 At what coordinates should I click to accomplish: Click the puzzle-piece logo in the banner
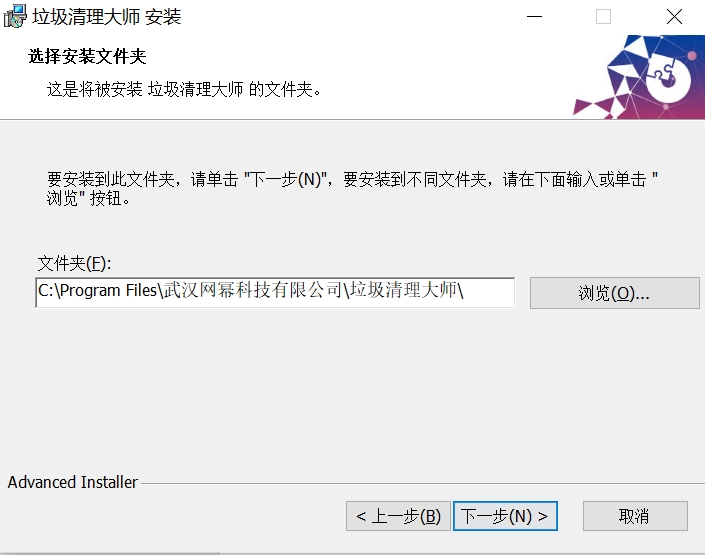tap(668, 76)
